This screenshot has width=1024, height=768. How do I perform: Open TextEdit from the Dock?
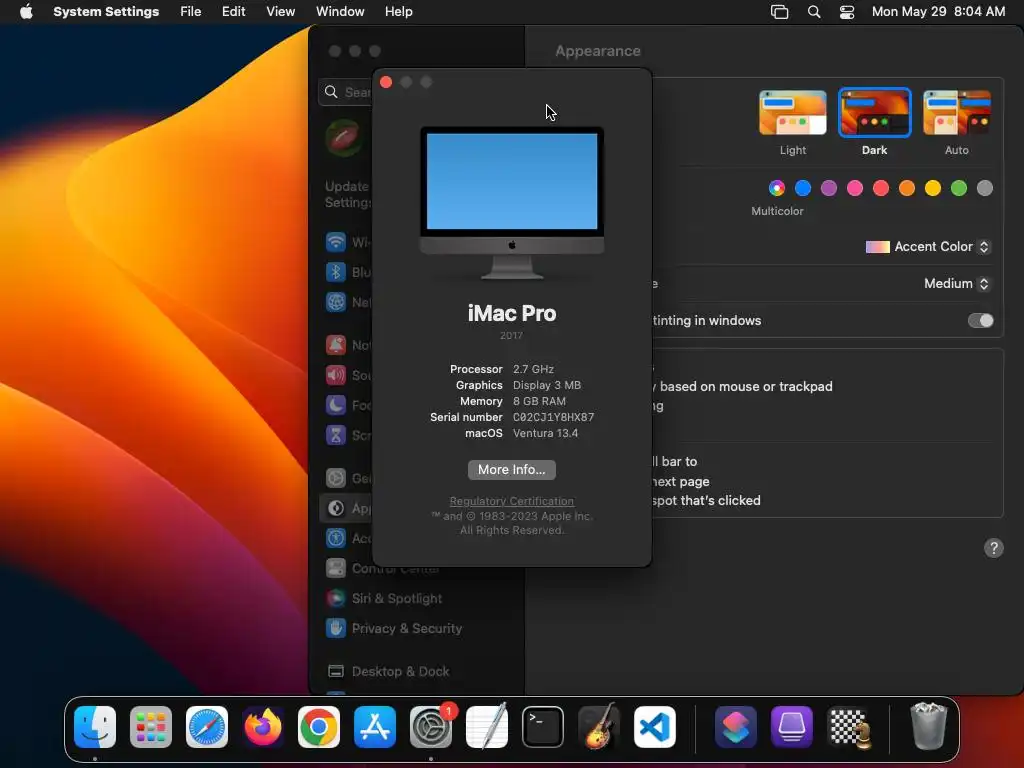tap(487, 726)
